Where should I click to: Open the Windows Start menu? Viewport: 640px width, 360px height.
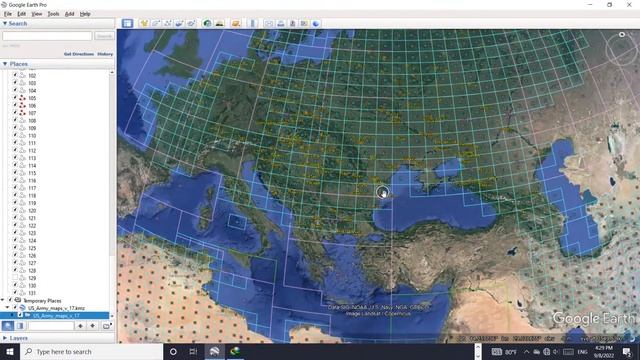[10, 351]
